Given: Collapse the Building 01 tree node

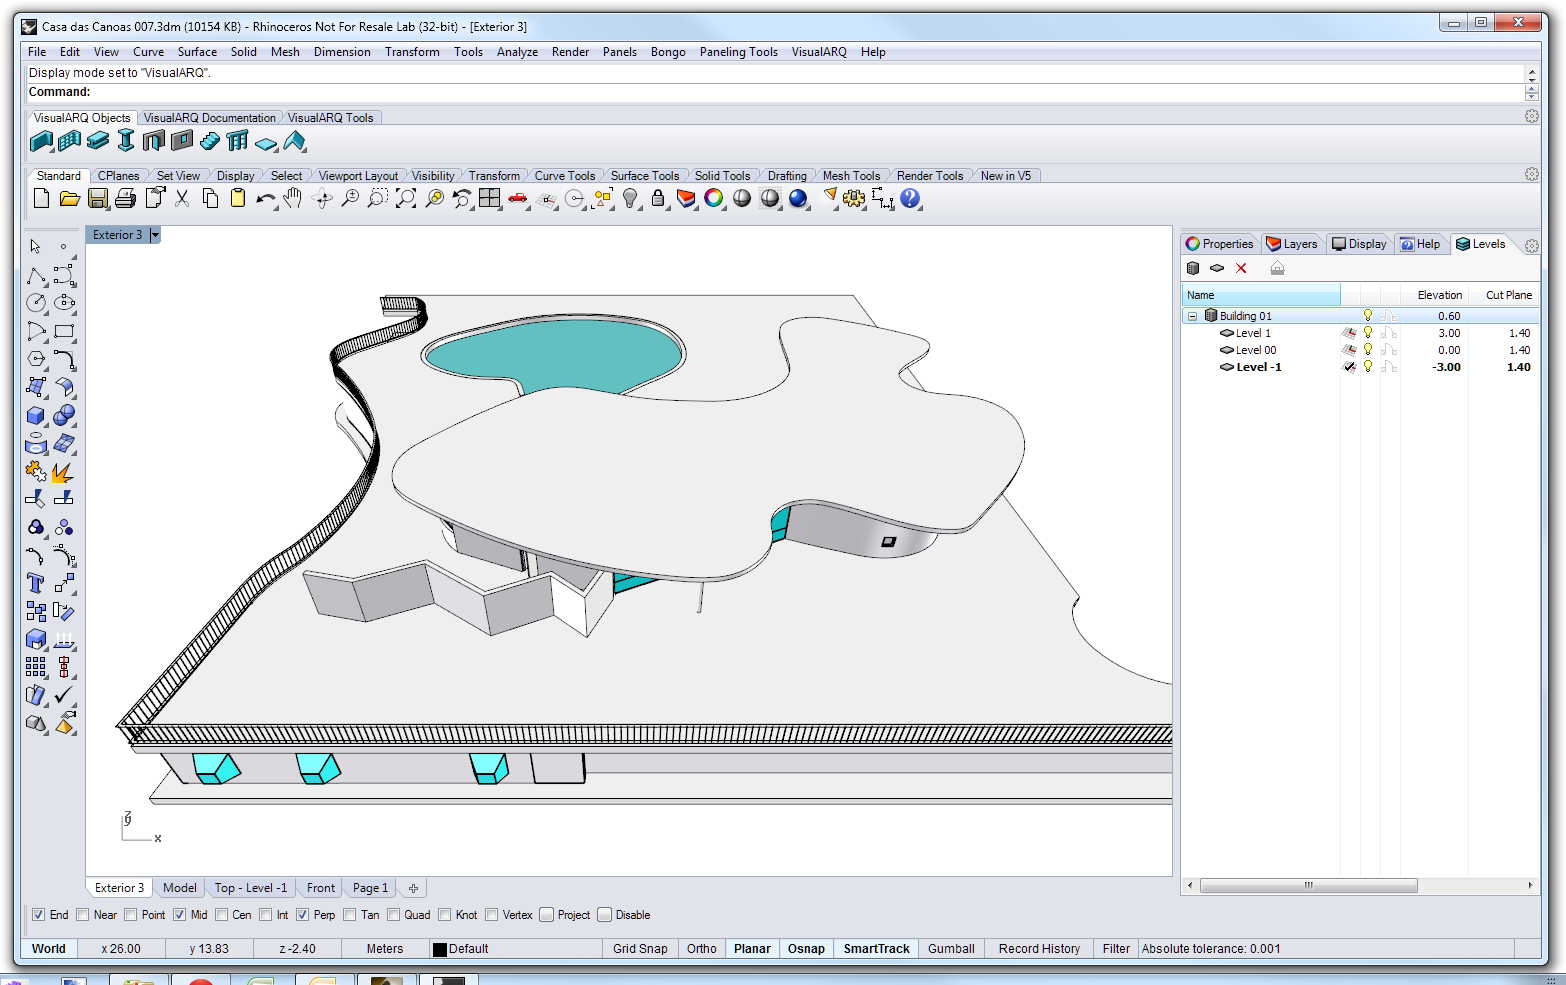Looking at the screenshot, I should tap(1192, 316).
